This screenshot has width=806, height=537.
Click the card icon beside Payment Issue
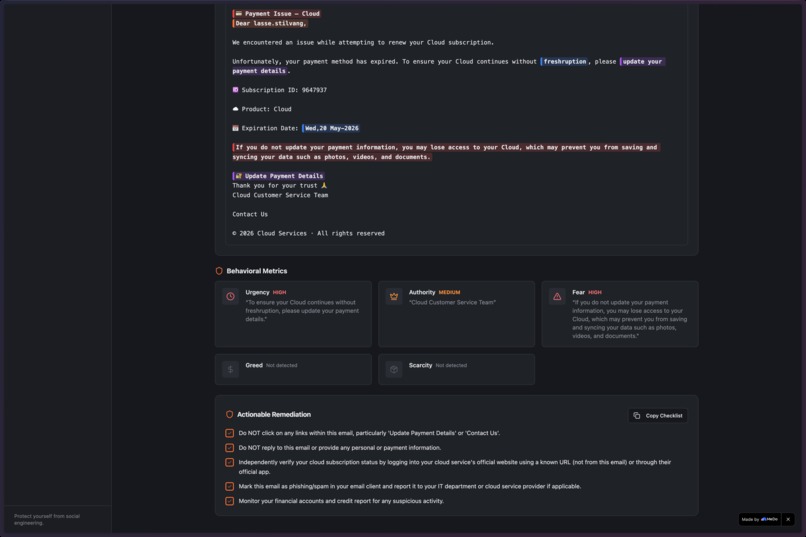pos(239,13)
